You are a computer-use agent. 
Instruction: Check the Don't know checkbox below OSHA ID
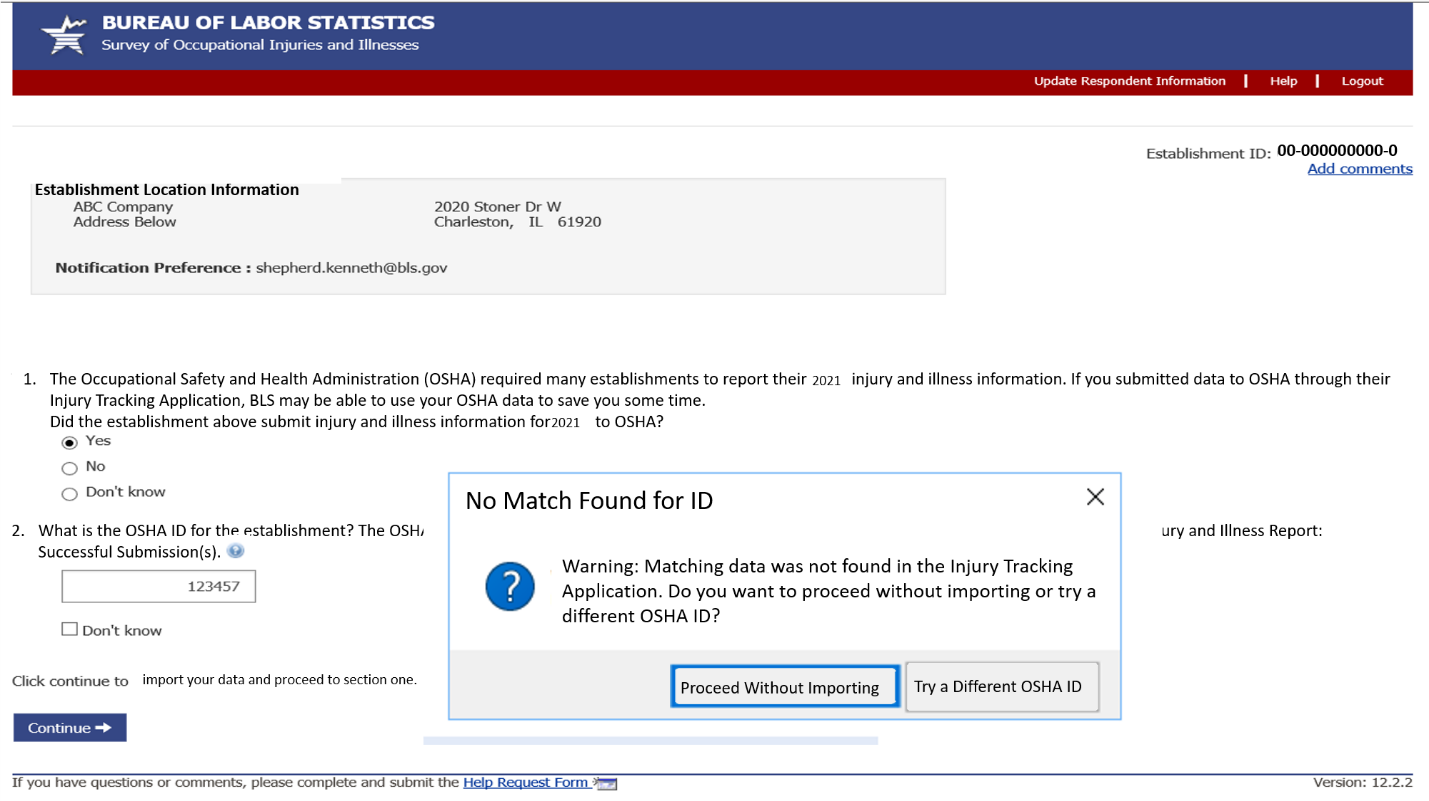69,629
